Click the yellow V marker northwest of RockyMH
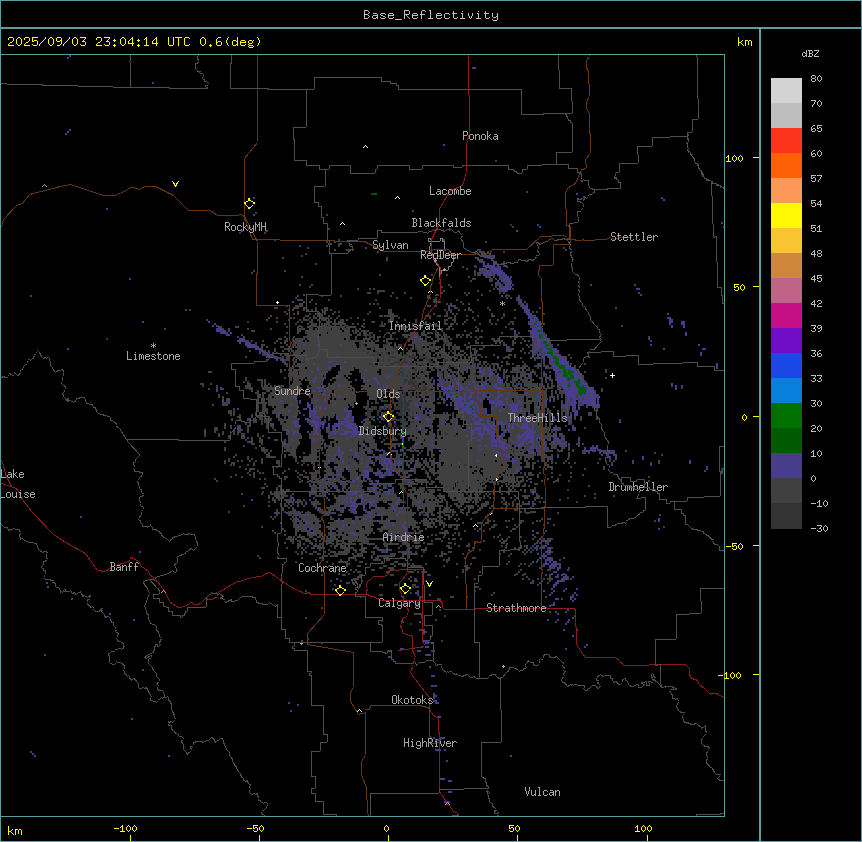 (175, 184)
